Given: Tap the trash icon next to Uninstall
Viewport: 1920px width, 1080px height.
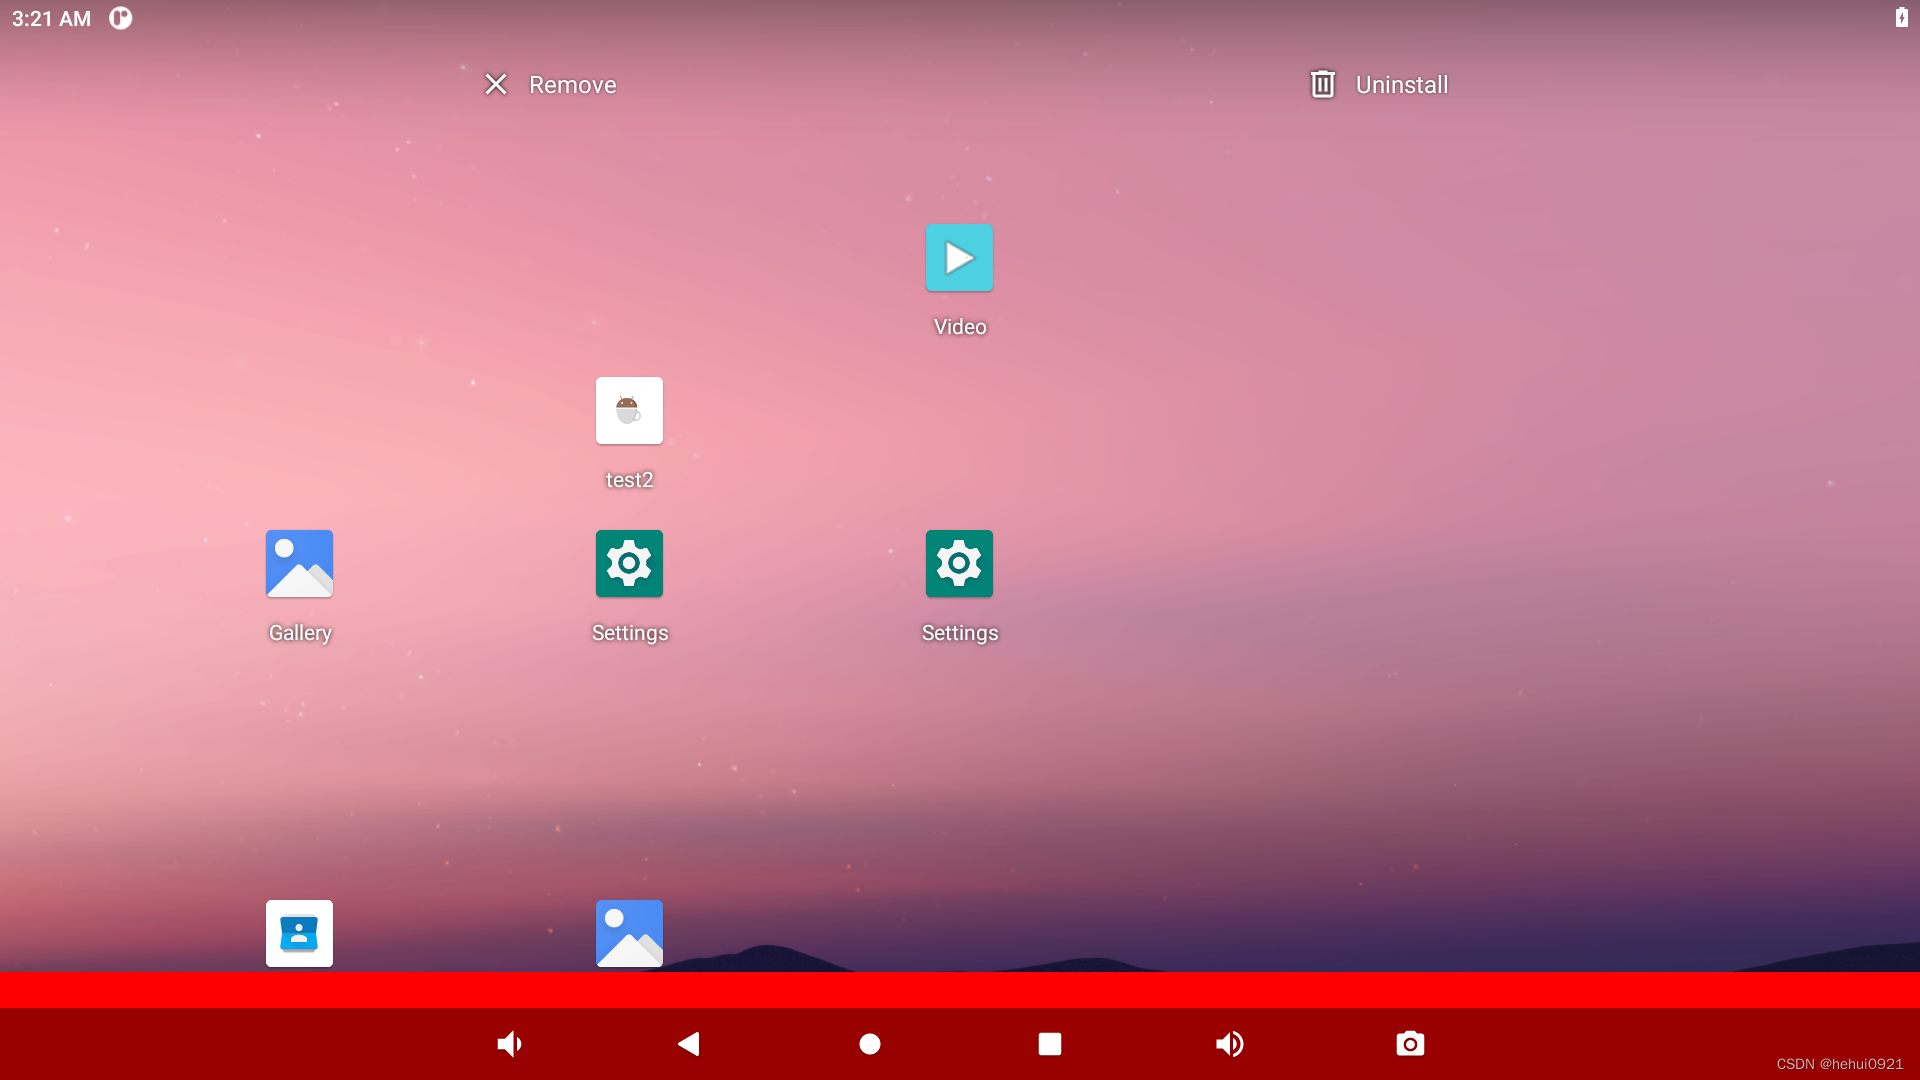Looking at the screenshot, I should tap(1322, 84).
